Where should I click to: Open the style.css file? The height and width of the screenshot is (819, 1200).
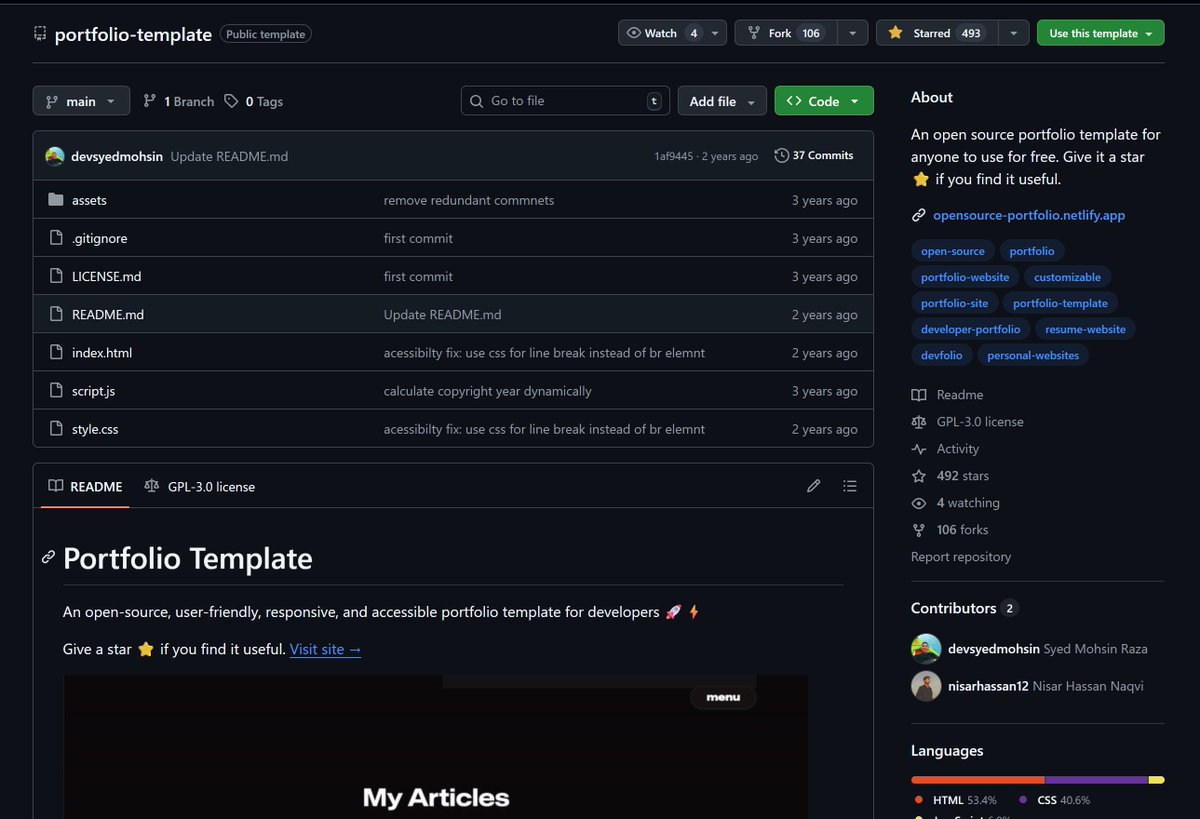[x=95, y=429]
